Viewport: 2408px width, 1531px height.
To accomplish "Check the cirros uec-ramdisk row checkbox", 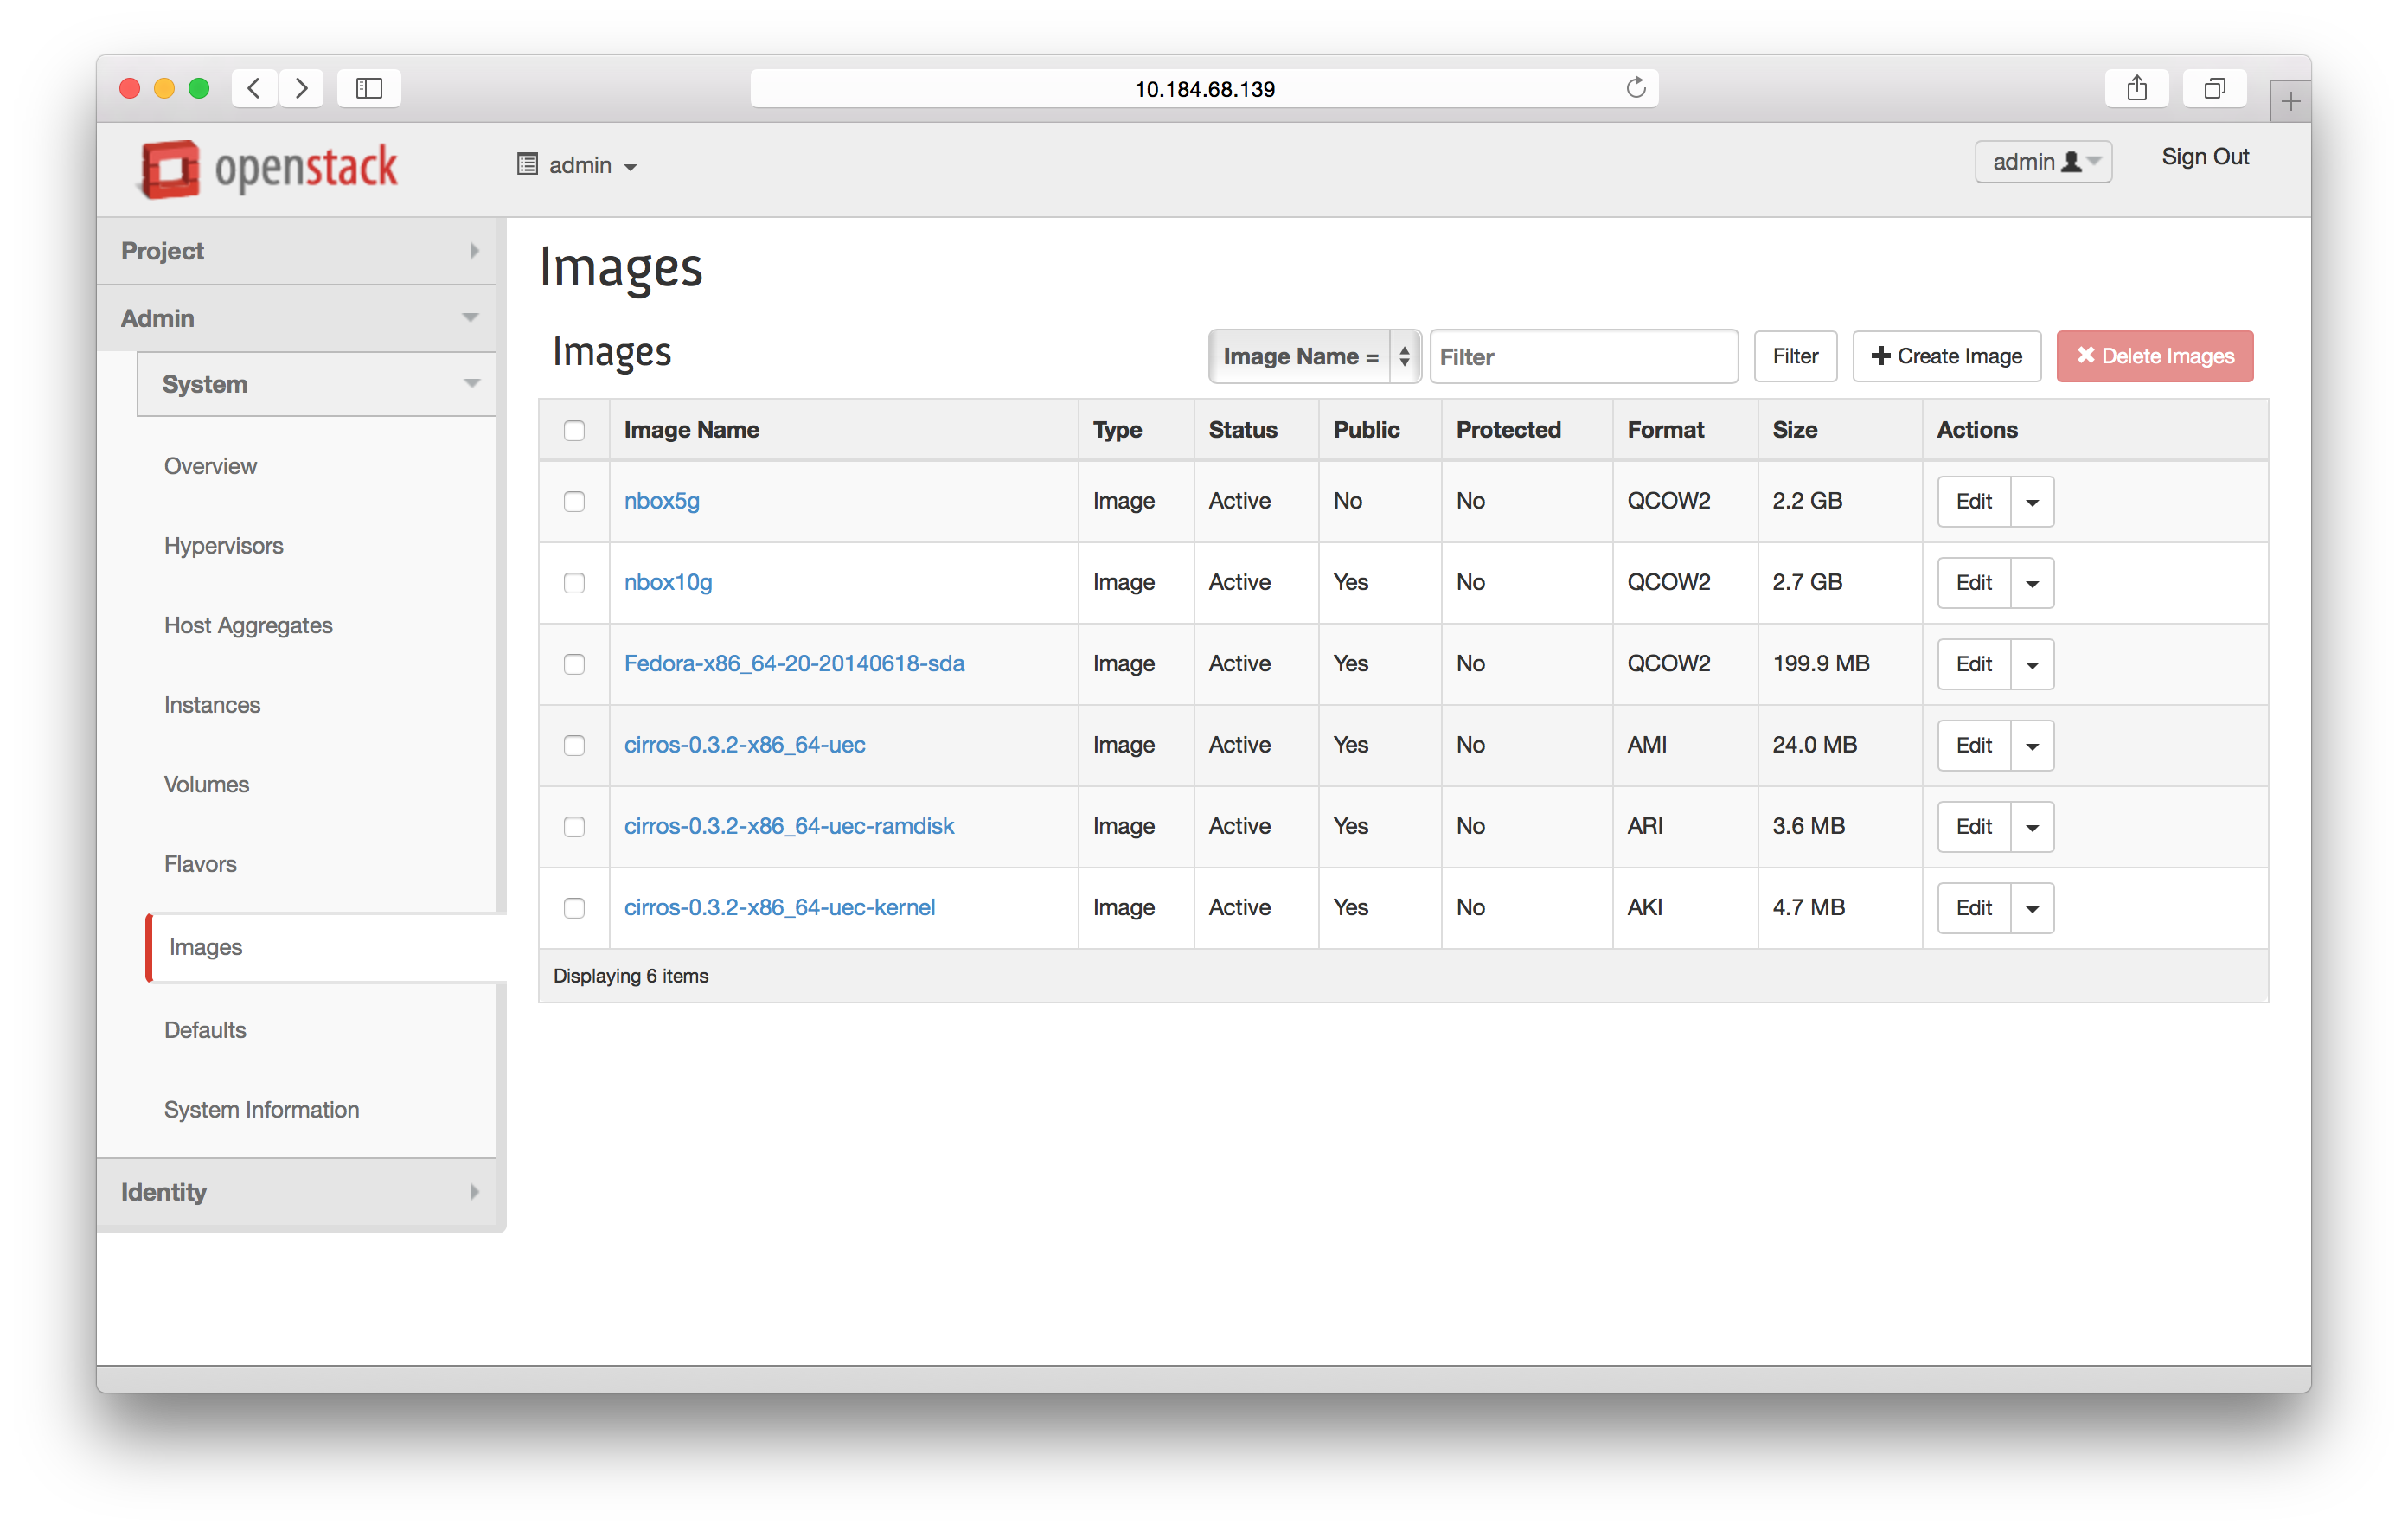I will tap(574, 826).
